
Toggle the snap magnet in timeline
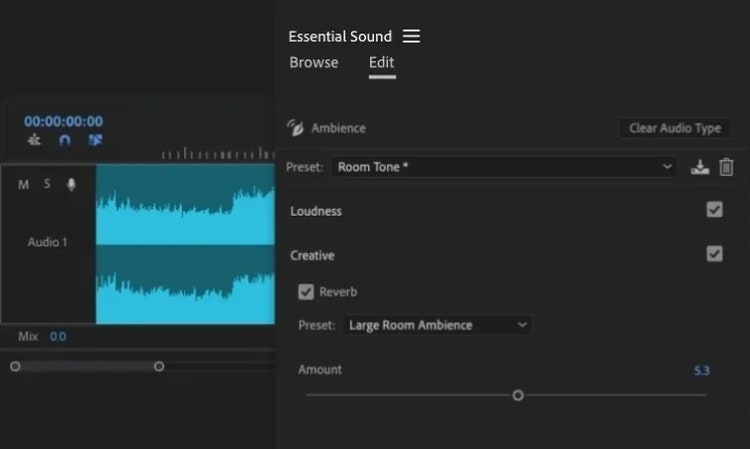(65, 141)
